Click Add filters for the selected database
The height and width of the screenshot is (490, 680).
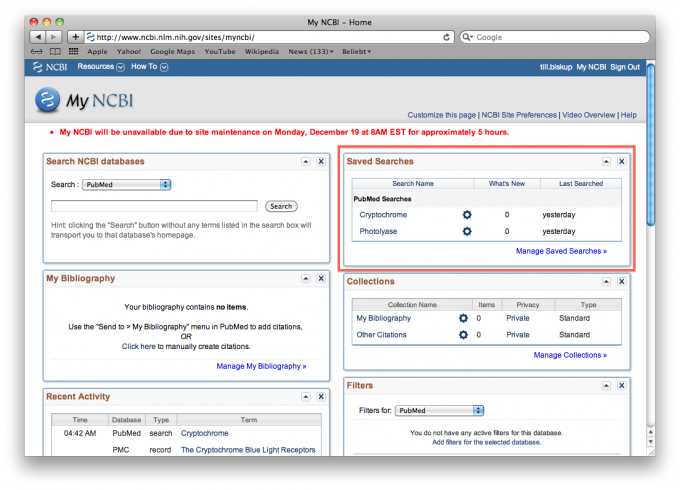[486, 442]
